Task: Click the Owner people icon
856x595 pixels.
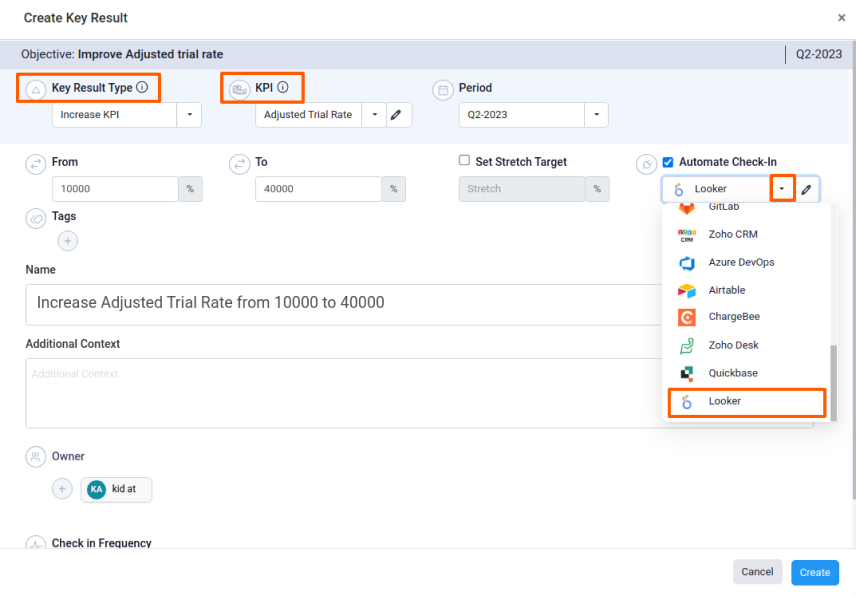Action: tap(36, 457)
